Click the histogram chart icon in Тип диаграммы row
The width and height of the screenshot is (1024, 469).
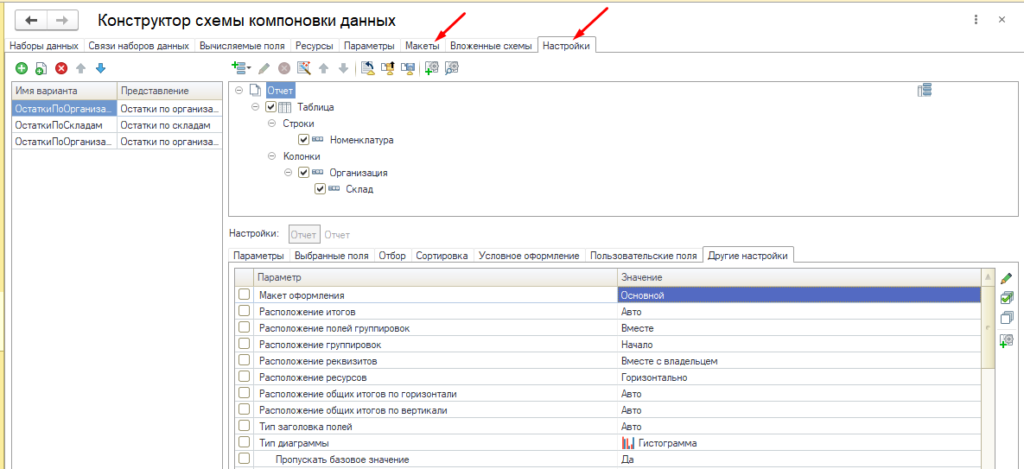[x=628, y=443]
